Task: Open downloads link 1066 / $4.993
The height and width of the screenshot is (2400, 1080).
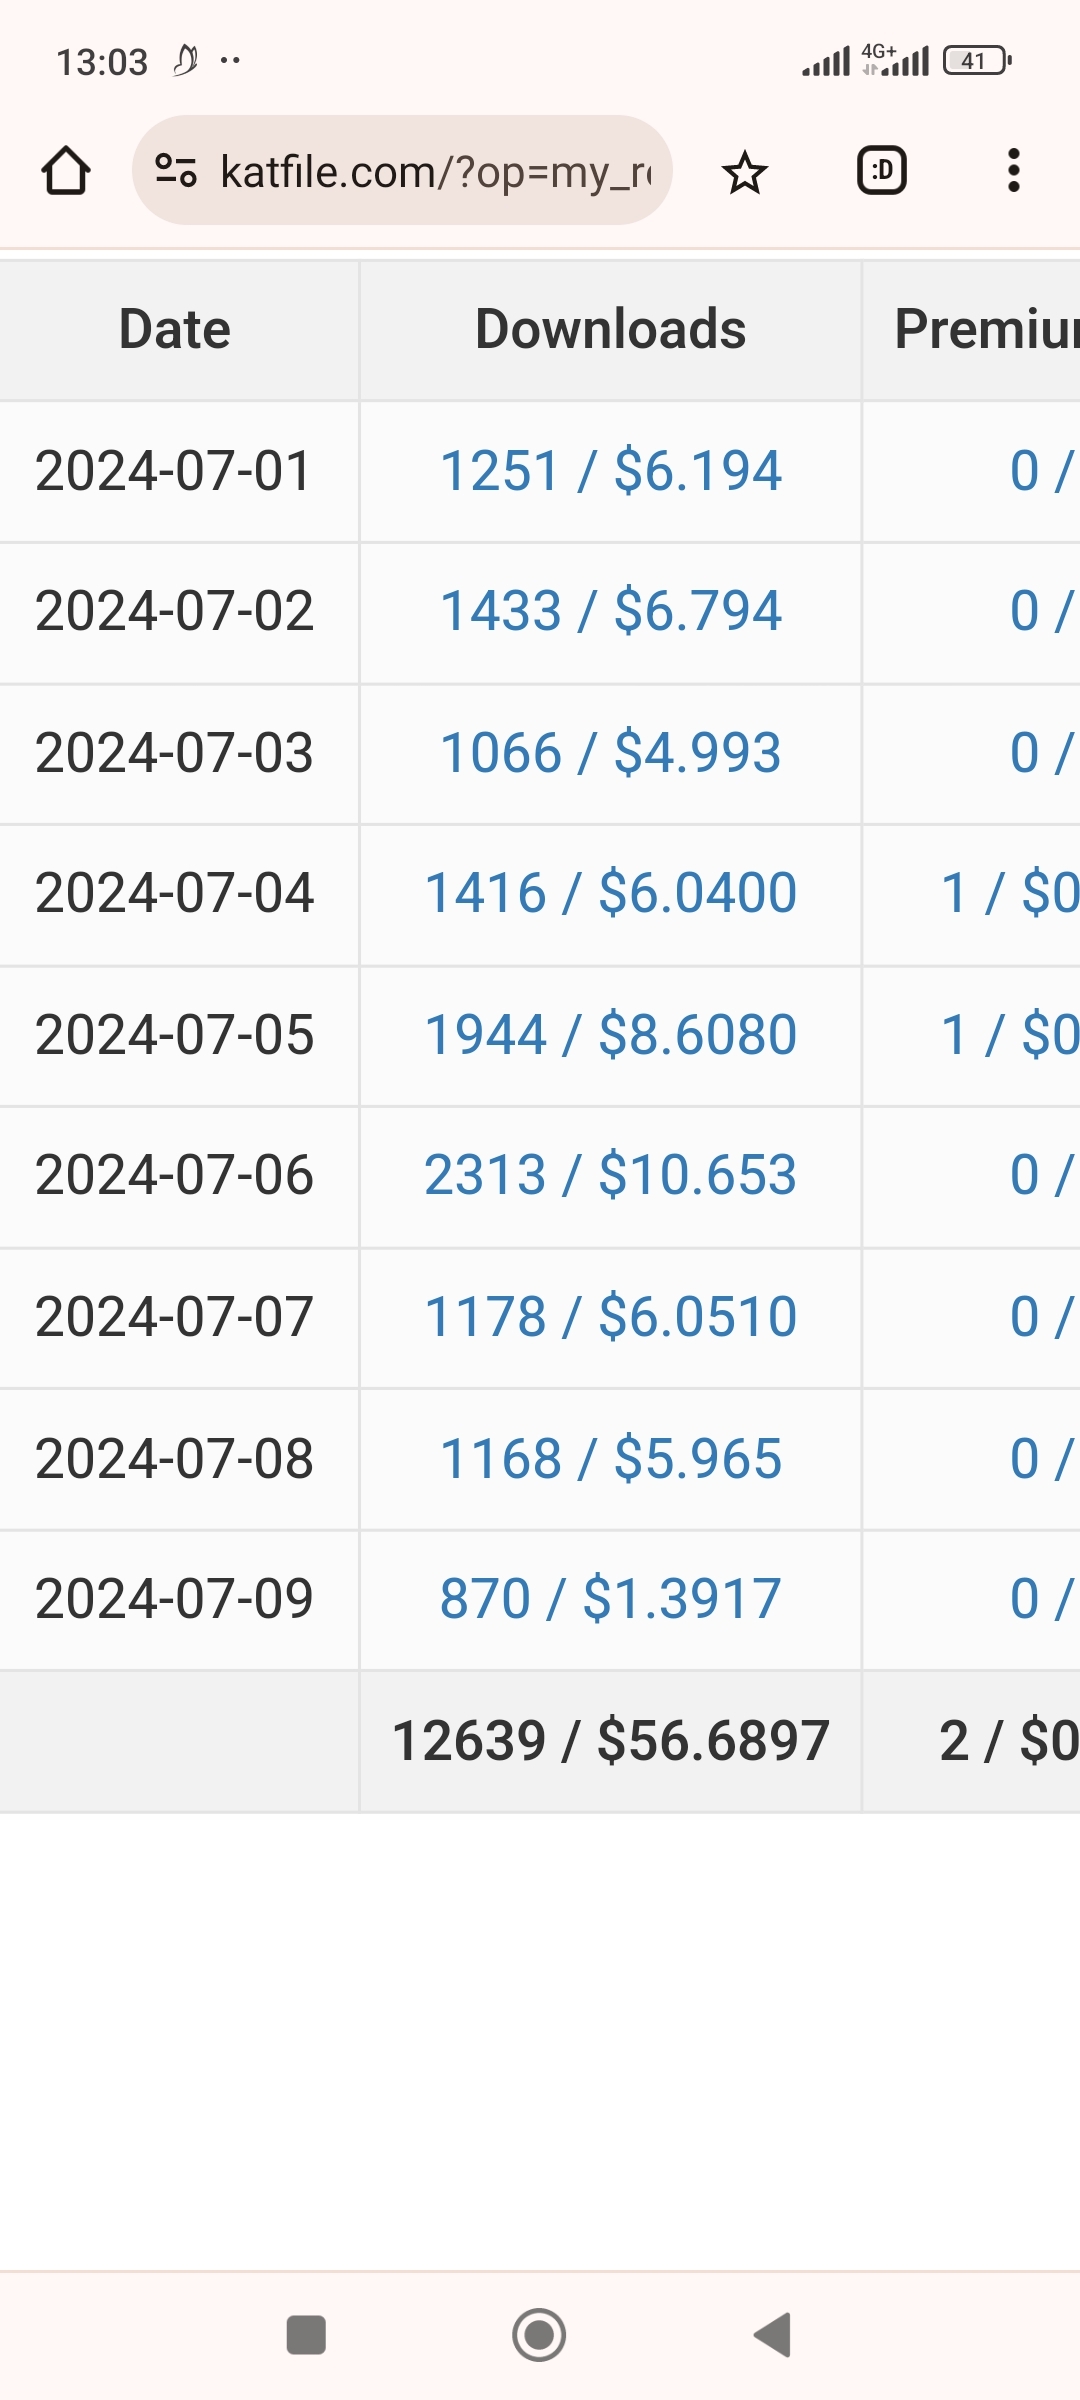Action: pos(610,753)
